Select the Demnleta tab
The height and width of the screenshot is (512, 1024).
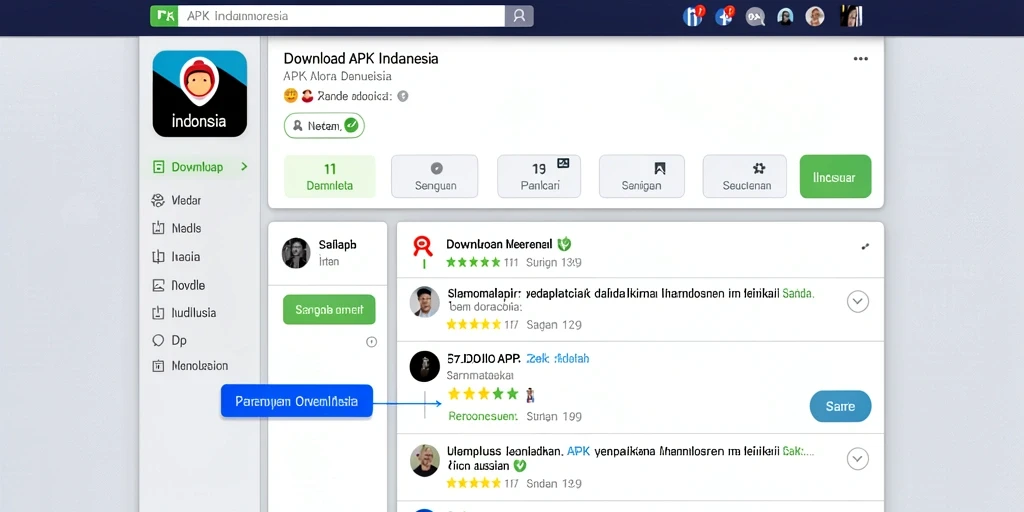tap(330, 176)
